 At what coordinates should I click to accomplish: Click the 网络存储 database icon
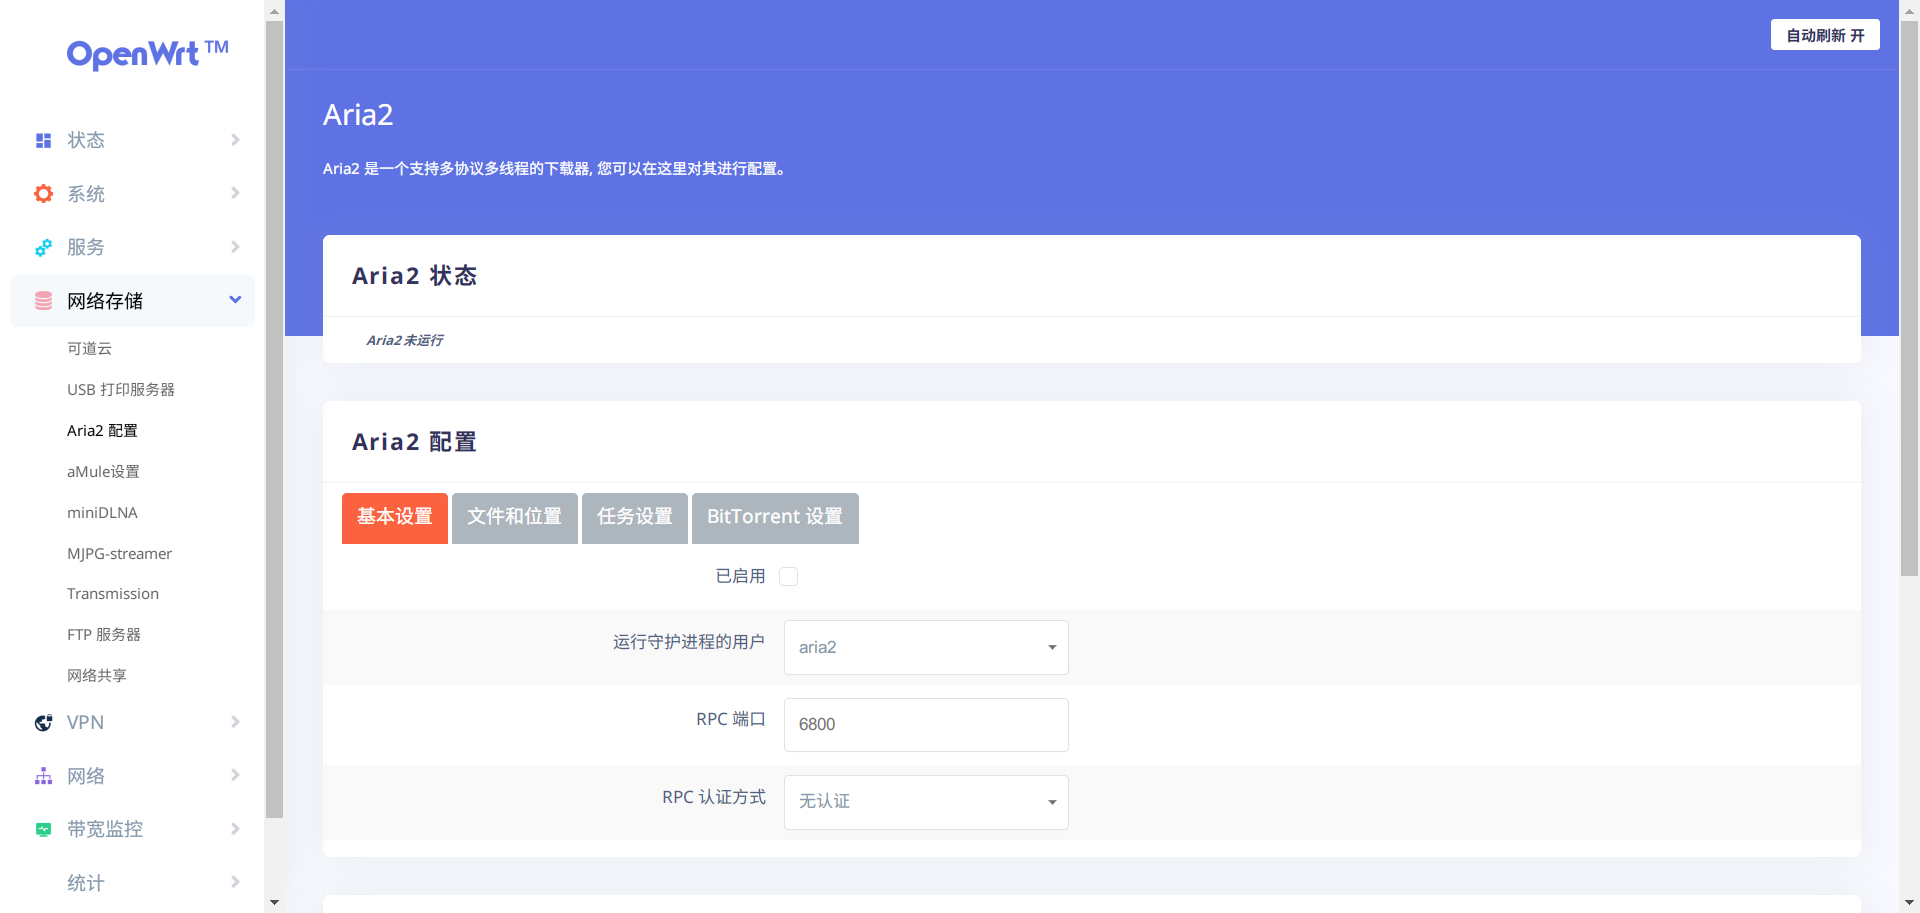click(x=43, y=300)
